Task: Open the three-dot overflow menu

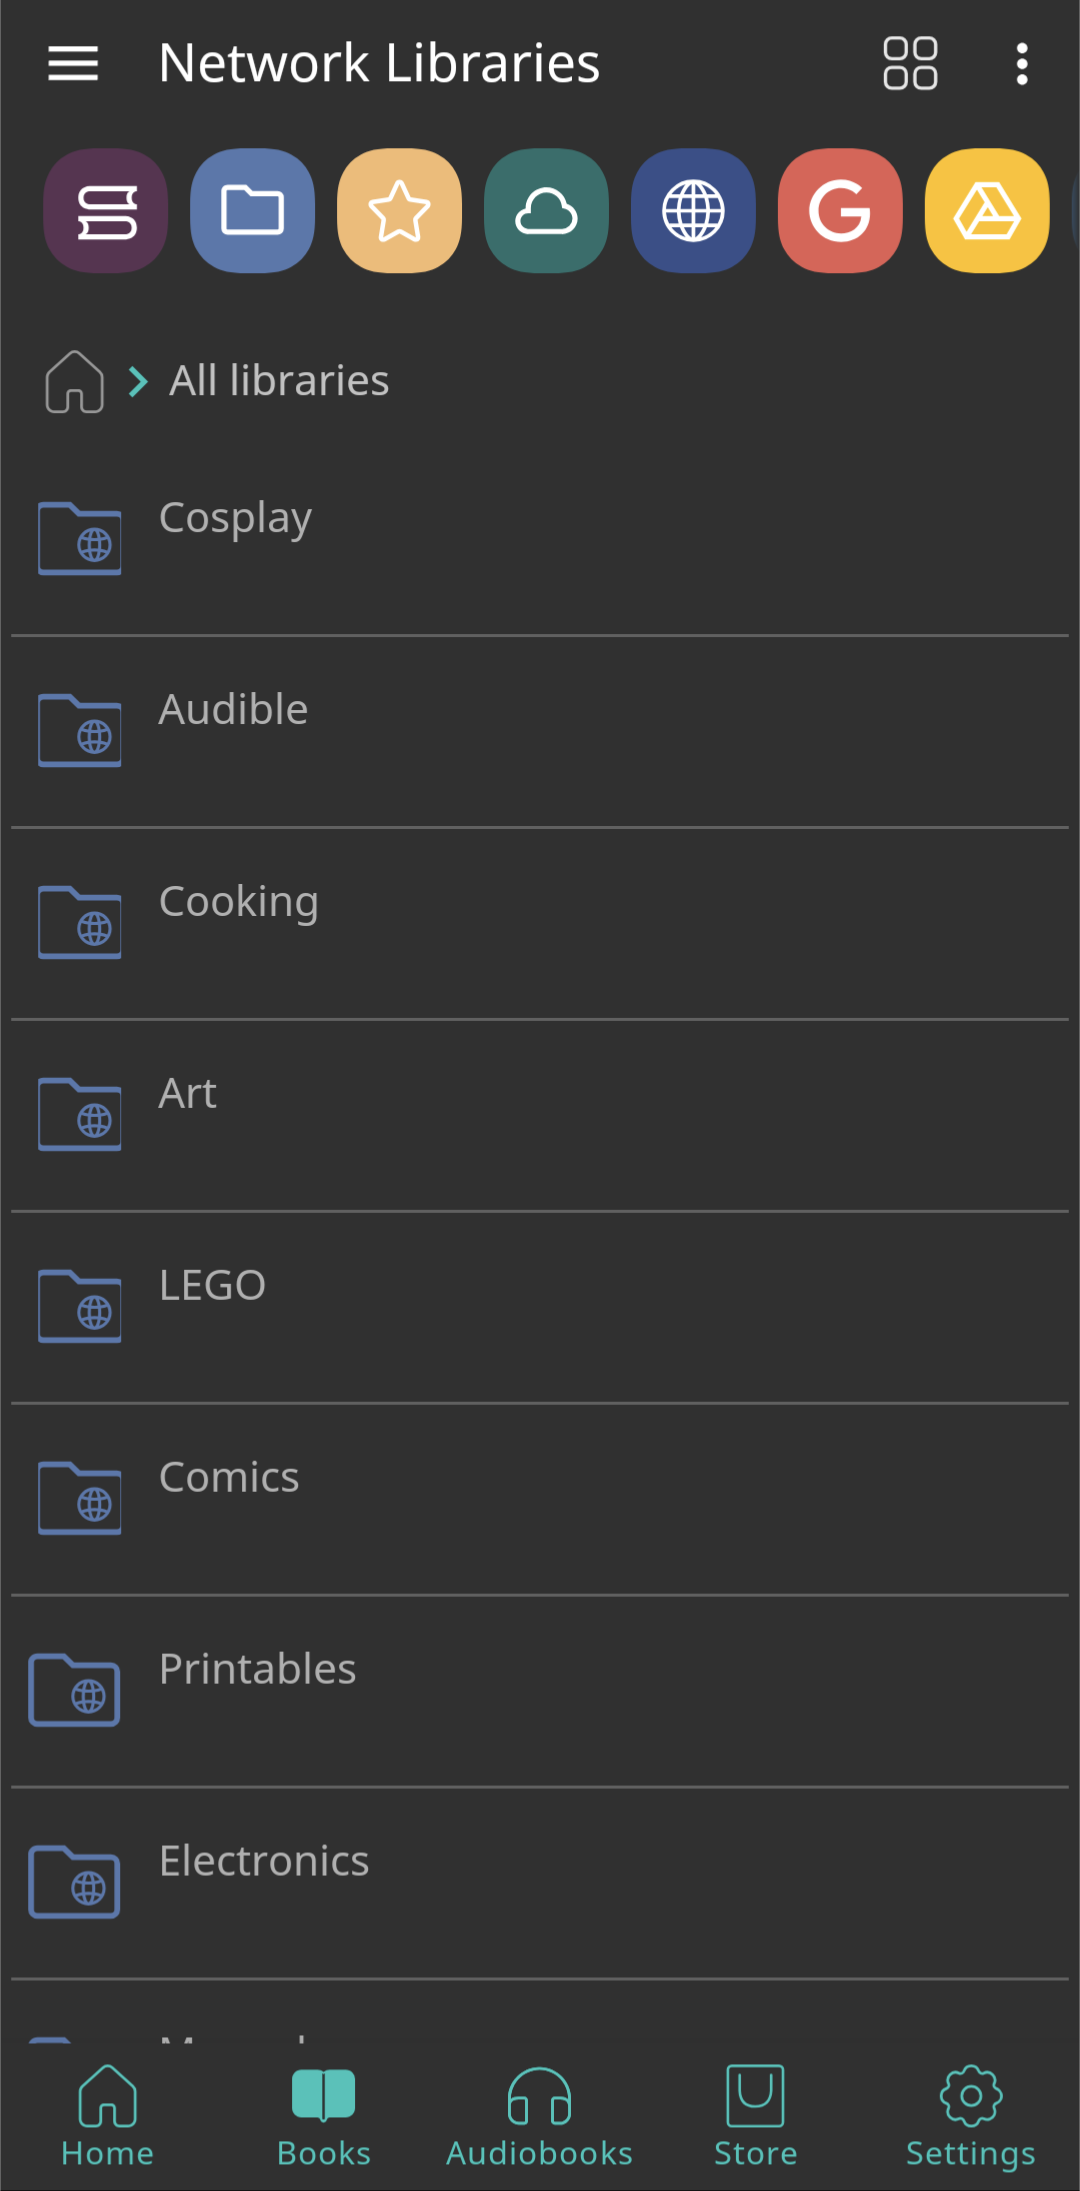Action: 1021,64
